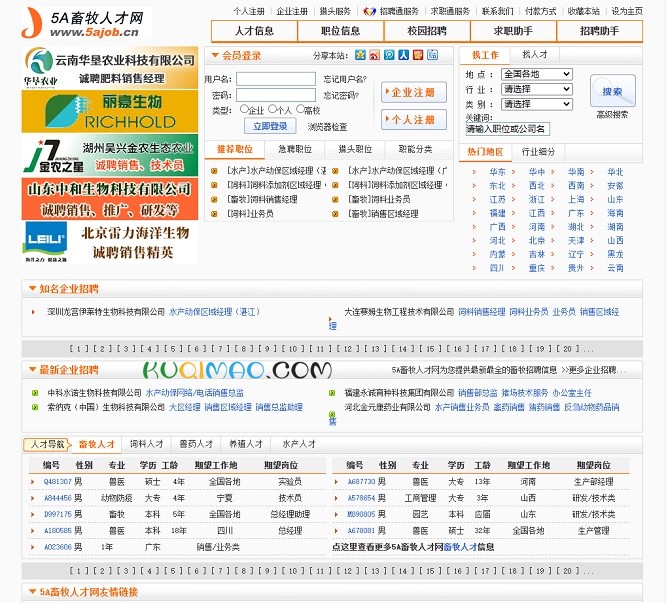Click the 用户名 input field
The height and width of the screenshot is (603, 666).
pos(276,79)
